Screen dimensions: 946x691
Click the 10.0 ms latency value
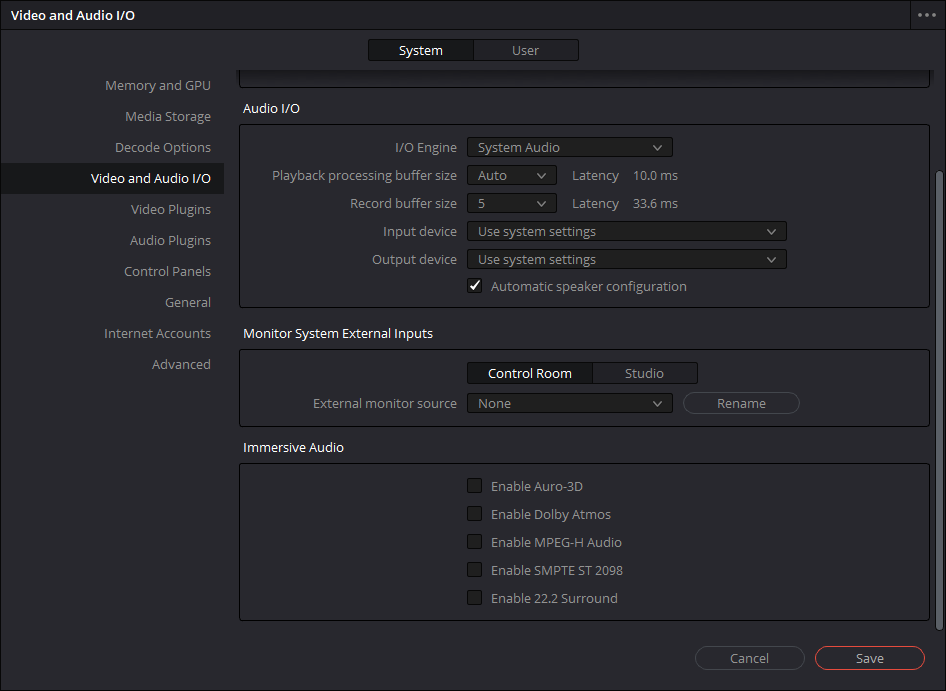point(655,176)
